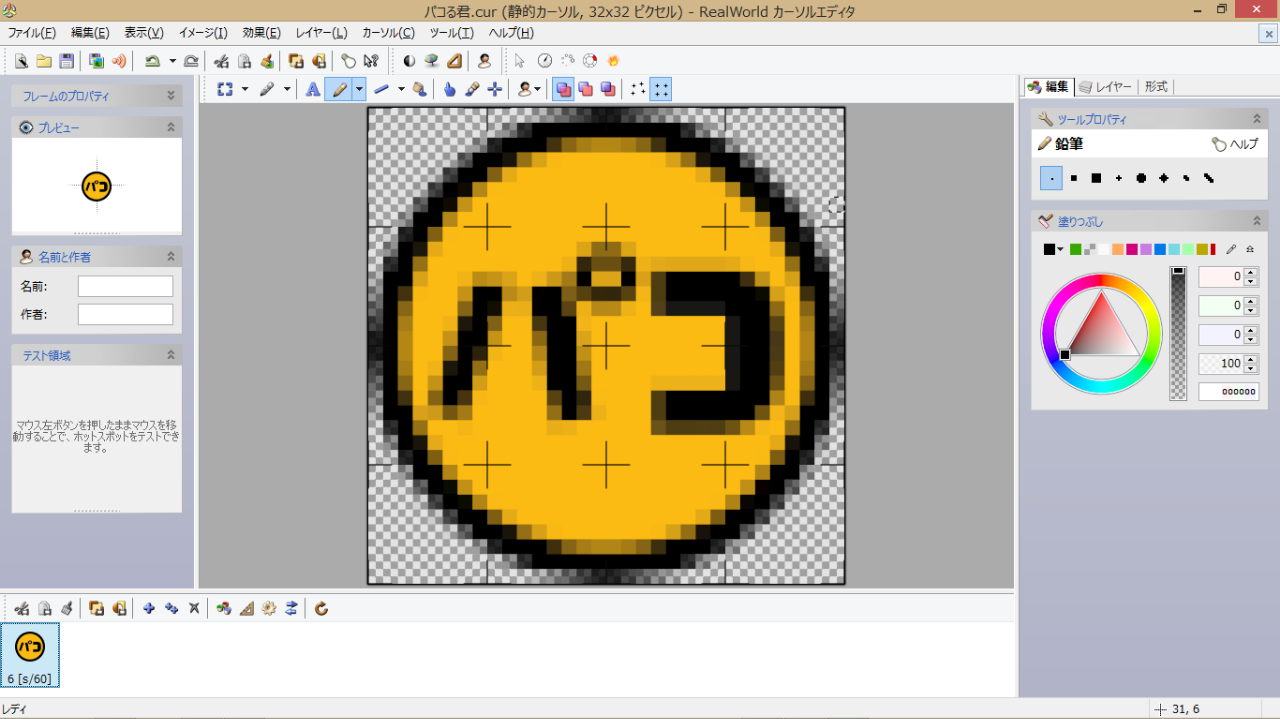This screenshot has height=719, width=1280.
Task: Click the 名前 text input field
Action: [125, 287]
